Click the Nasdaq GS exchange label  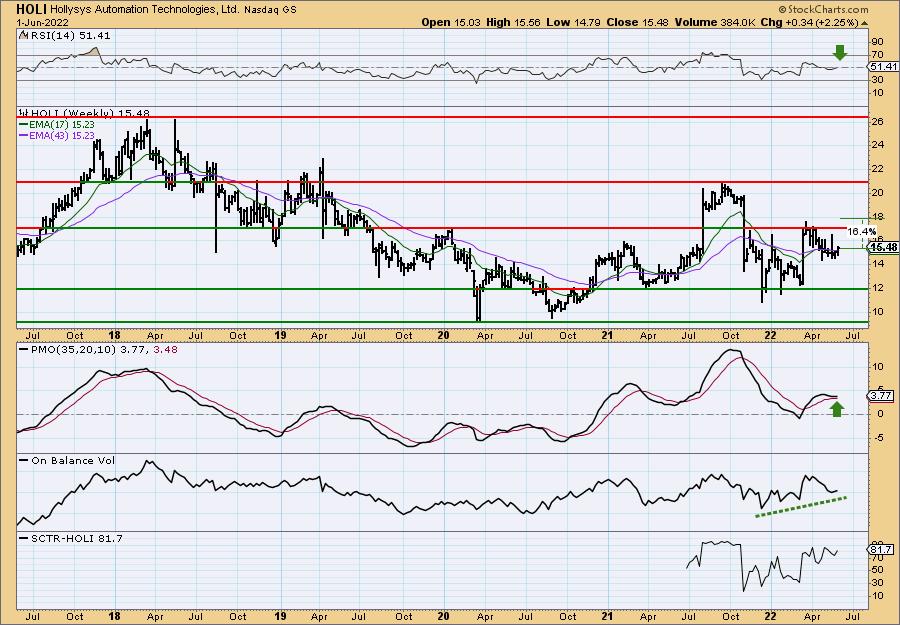point(270,10)
